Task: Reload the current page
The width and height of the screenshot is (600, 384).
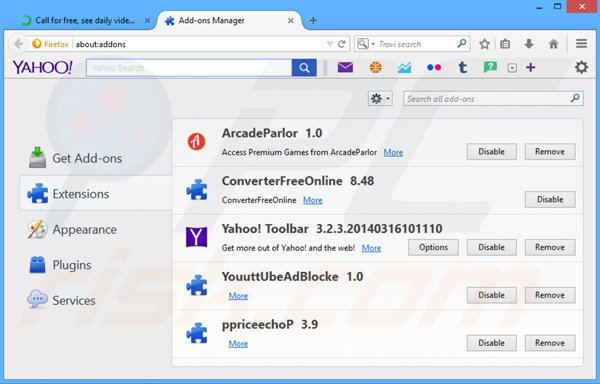Action: pos(341,44)
